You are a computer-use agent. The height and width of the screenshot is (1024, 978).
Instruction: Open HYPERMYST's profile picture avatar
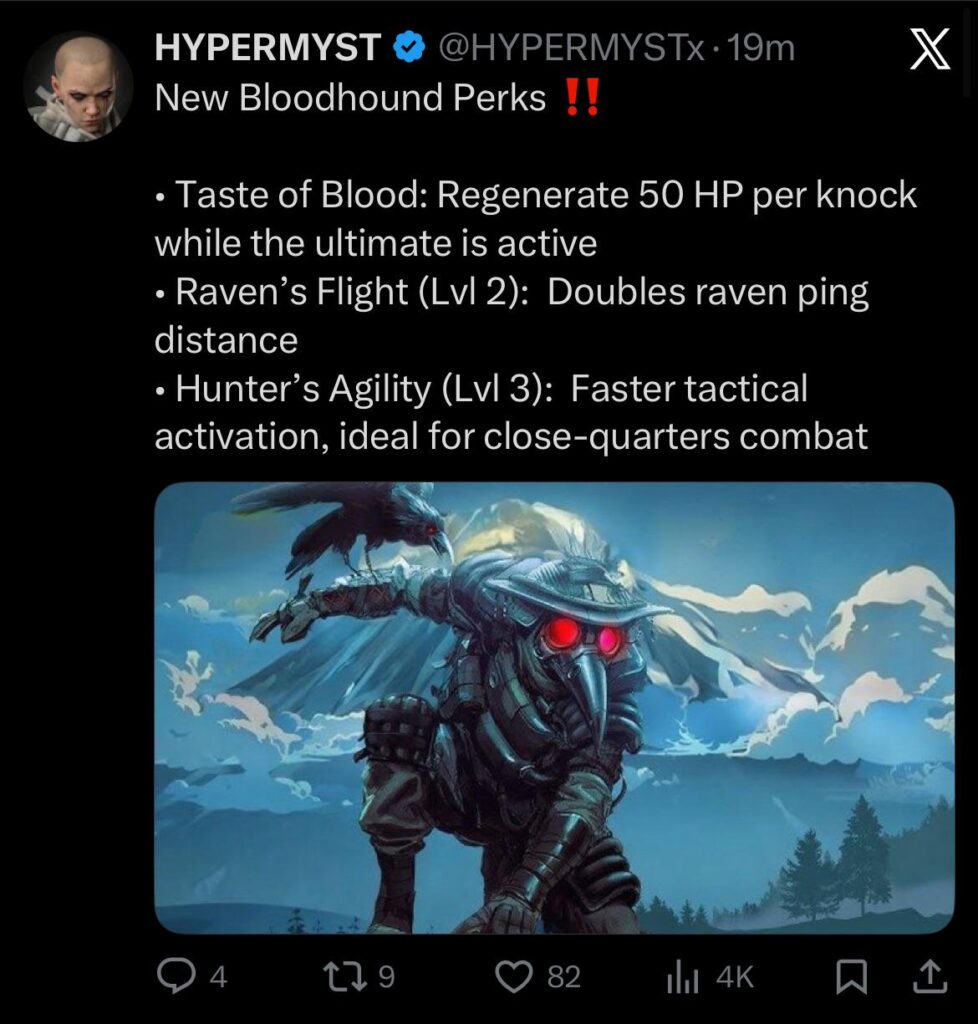[x=78, y=88]
